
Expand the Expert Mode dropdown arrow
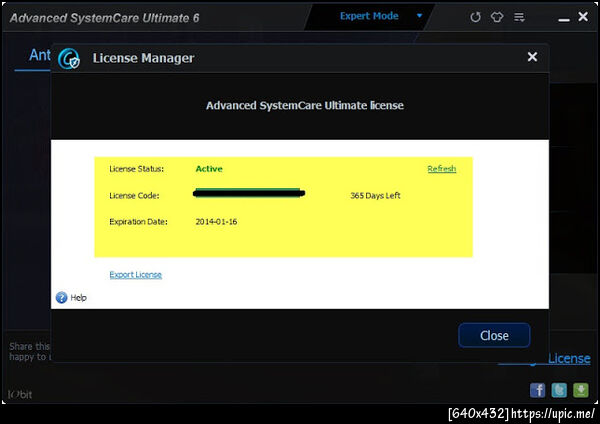pos(419,16)
